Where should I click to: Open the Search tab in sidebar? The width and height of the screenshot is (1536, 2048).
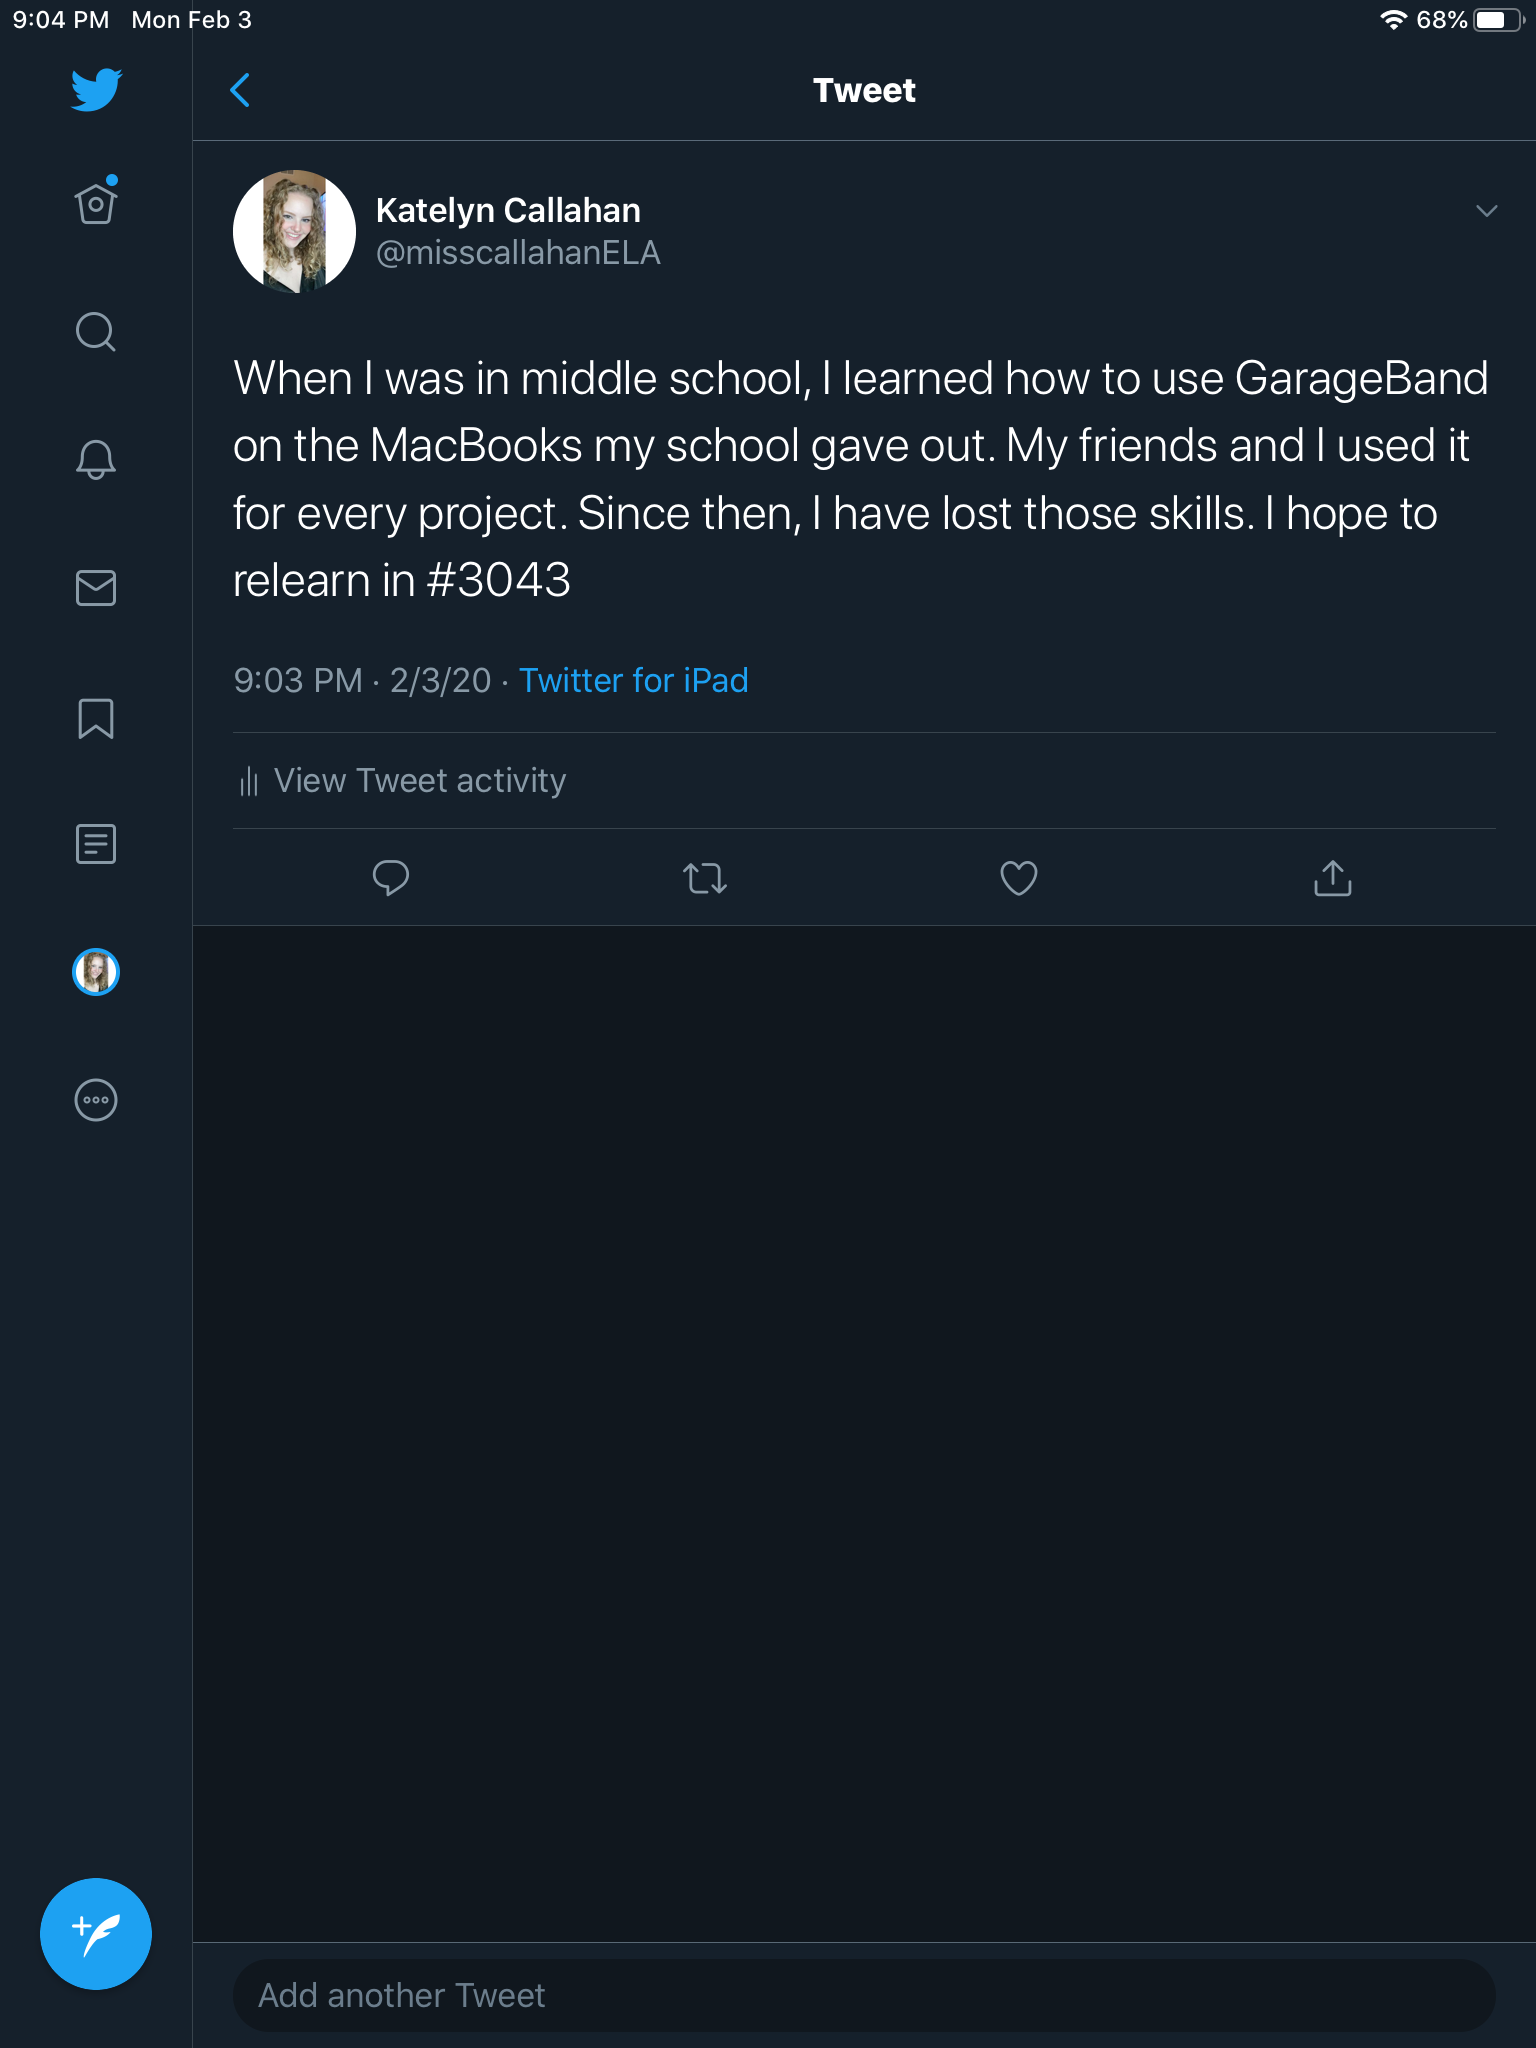point(96,332)
